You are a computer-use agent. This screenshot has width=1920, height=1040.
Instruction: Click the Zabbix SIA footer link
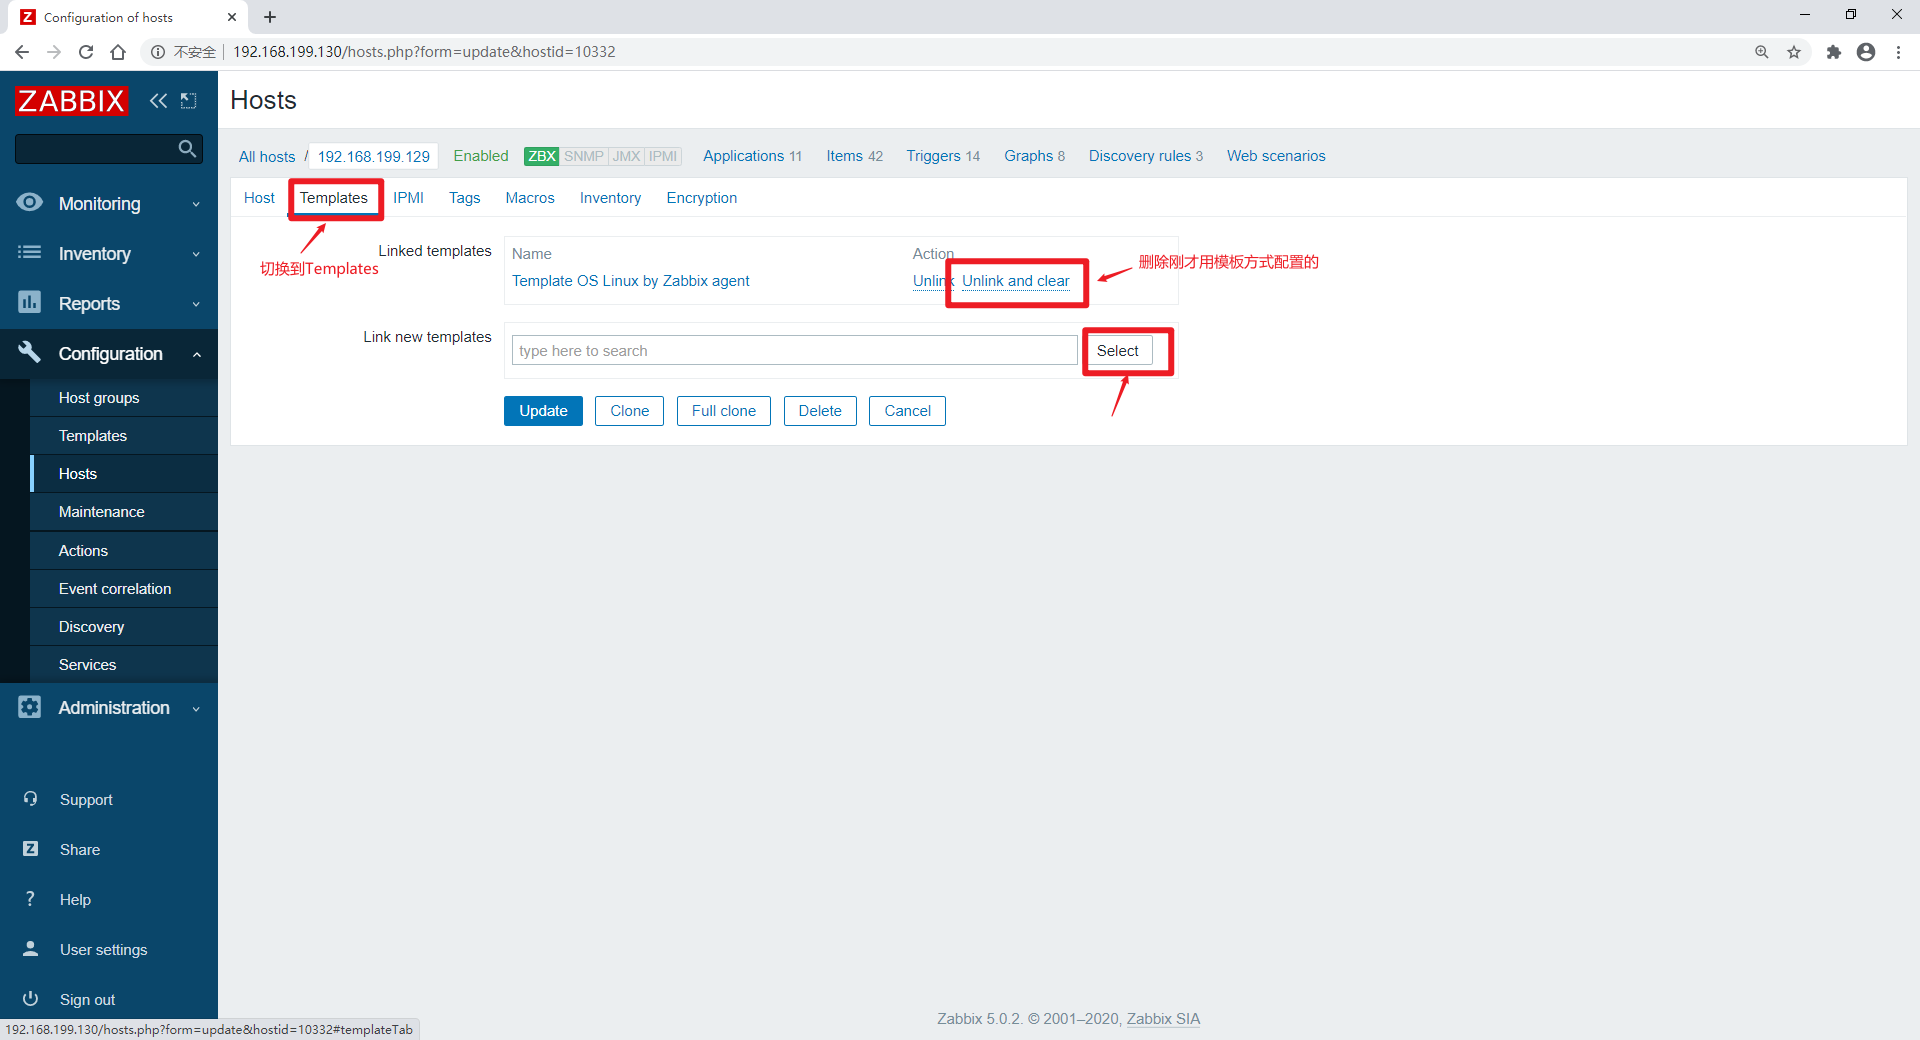[x=1163, y=1019]
